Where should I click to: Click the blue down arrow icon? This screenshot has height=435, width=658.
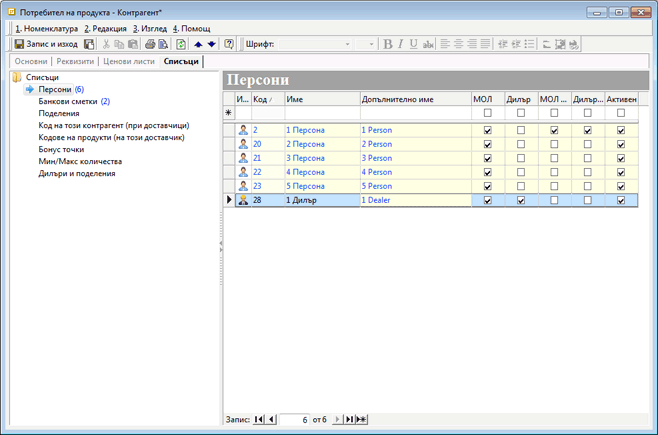click(x=212, y=44)
